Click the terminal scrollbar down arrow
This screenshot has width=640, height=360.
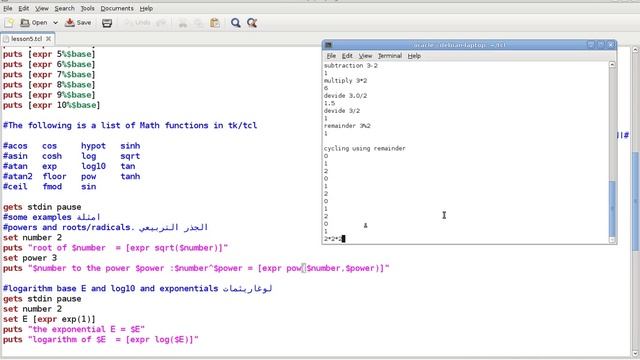pyautogui.click(x=612, y=240)
